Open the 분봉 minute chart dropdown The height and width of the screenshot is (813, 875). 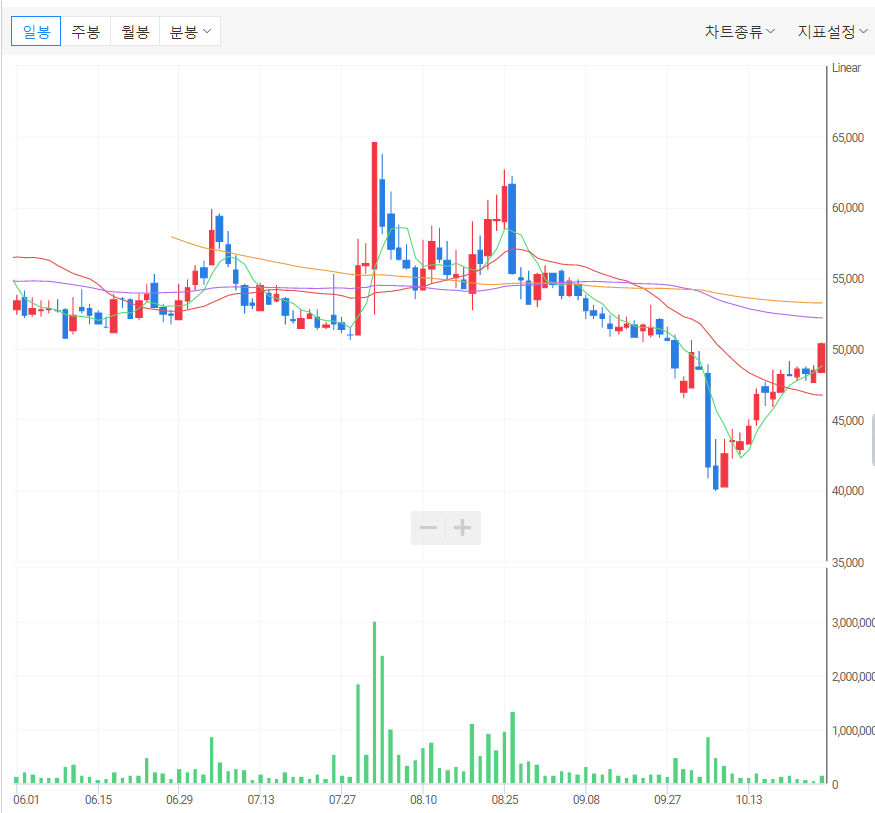[x=190, y=31]
